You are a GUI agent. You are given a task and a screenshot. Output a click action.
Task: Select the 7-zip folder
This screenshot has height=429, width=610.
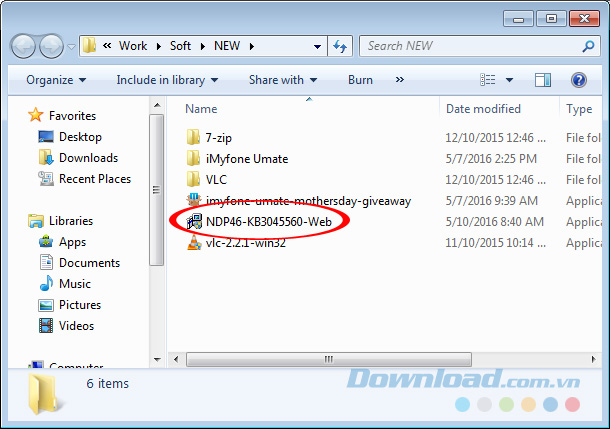(x=218, y=138)
